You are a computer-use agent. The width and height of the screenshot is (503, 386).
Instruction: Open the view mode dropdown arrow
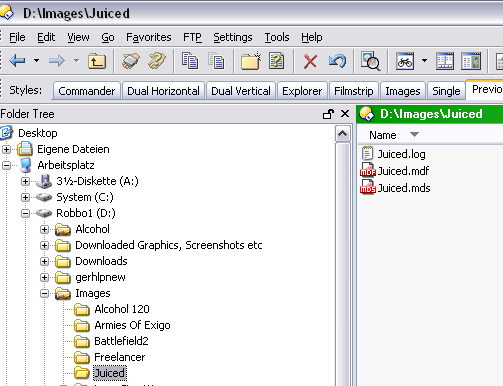point(424,61)
